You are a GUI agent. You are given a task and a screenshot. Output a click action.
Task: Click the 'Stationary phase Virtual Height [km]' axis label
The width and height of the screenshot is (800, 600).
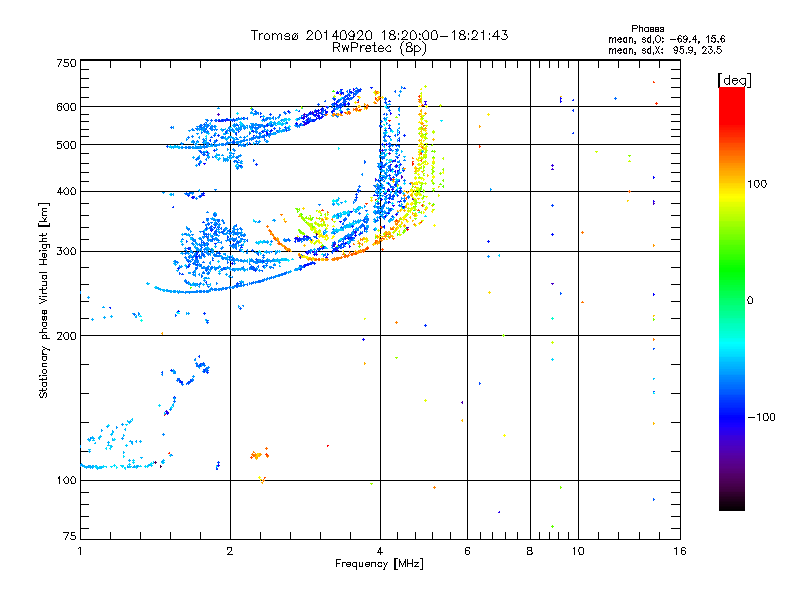pos(44,301)
